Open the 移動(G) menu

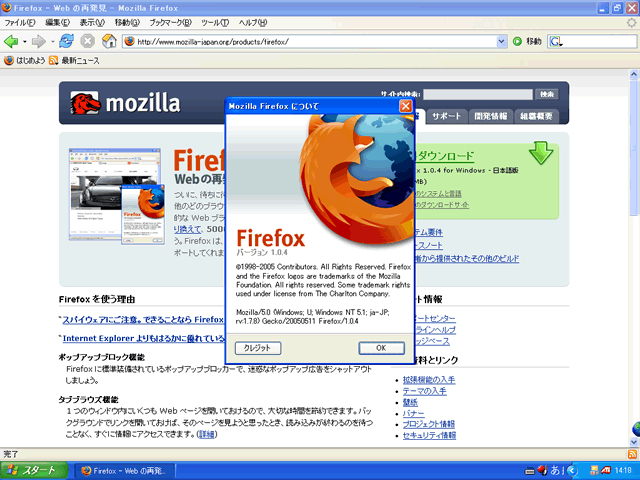127,23
